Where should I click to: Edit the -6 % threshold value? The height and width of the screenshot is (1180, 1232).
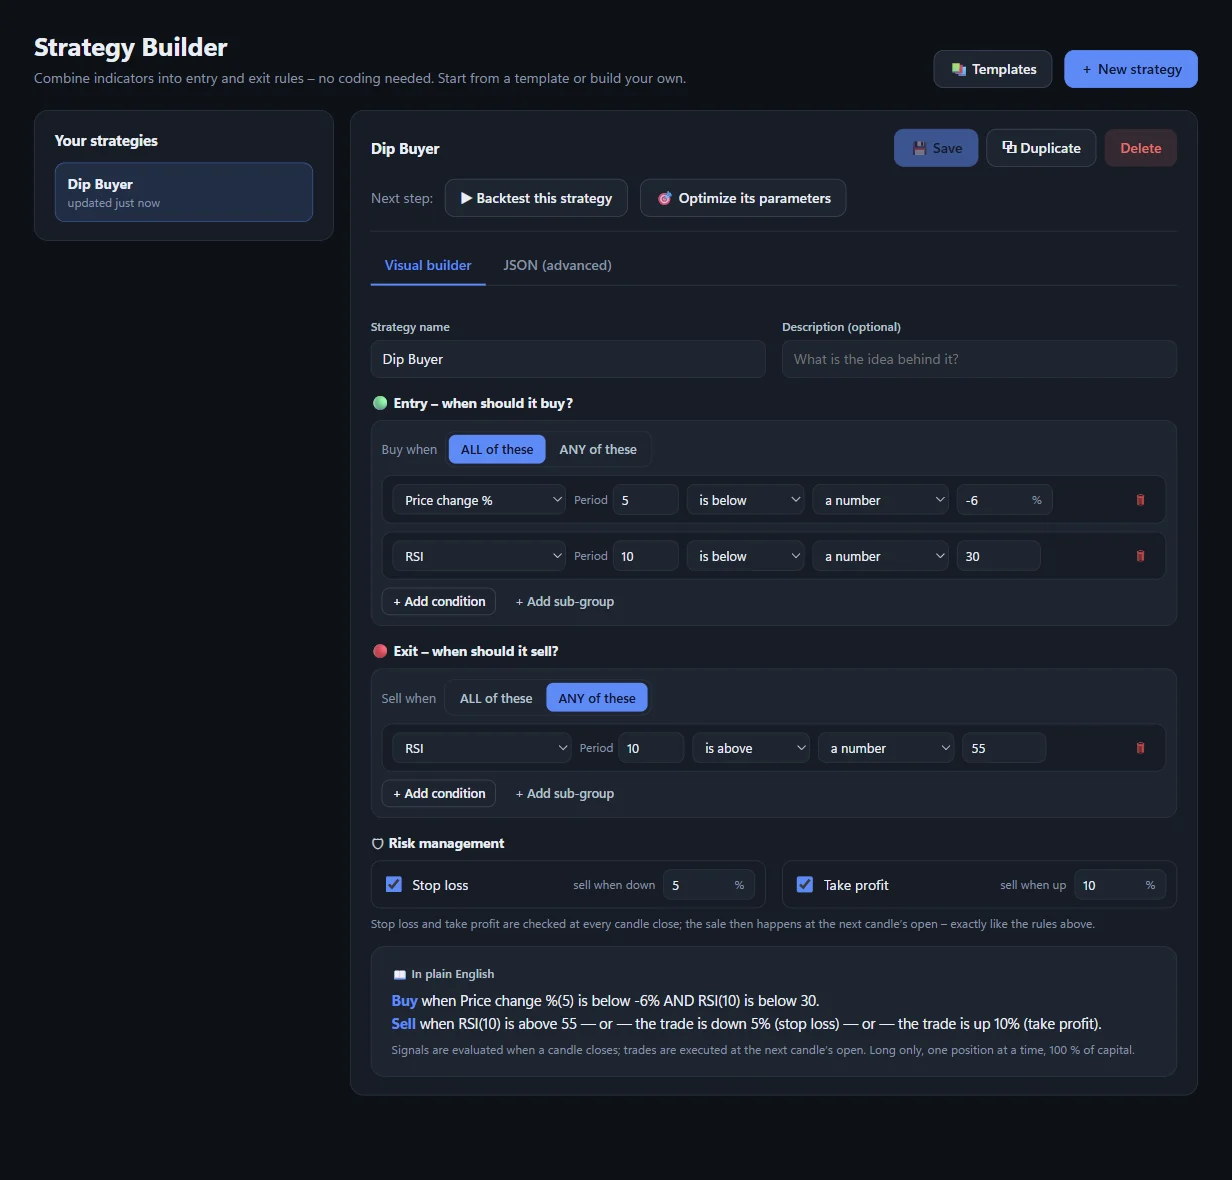click(x=1004, y=500)
